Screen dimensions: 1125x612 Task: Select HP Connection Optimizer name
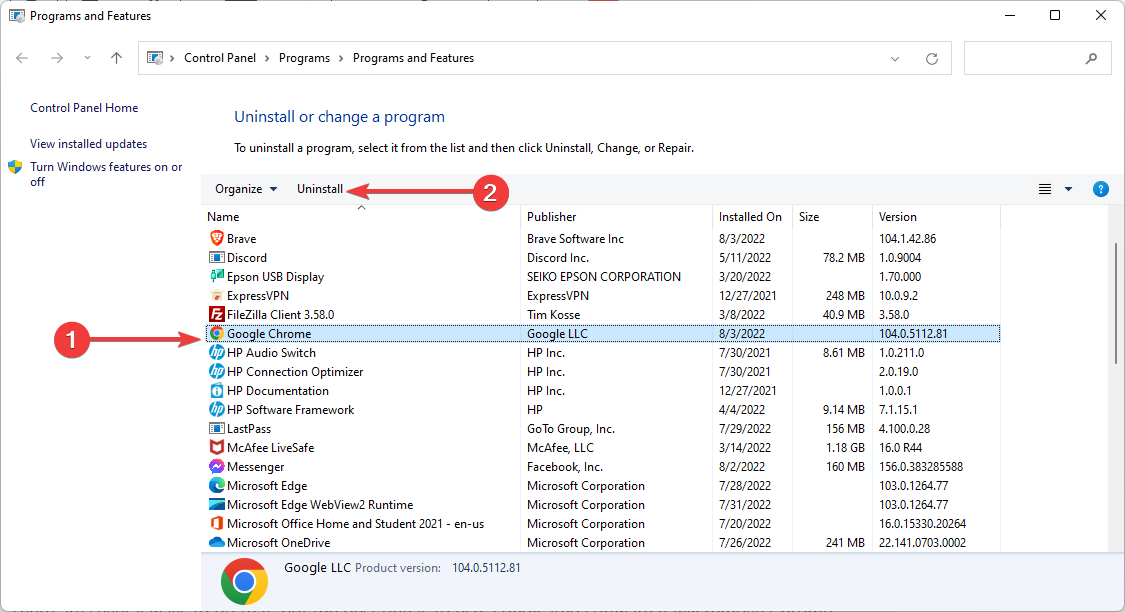tap(295, 372)
